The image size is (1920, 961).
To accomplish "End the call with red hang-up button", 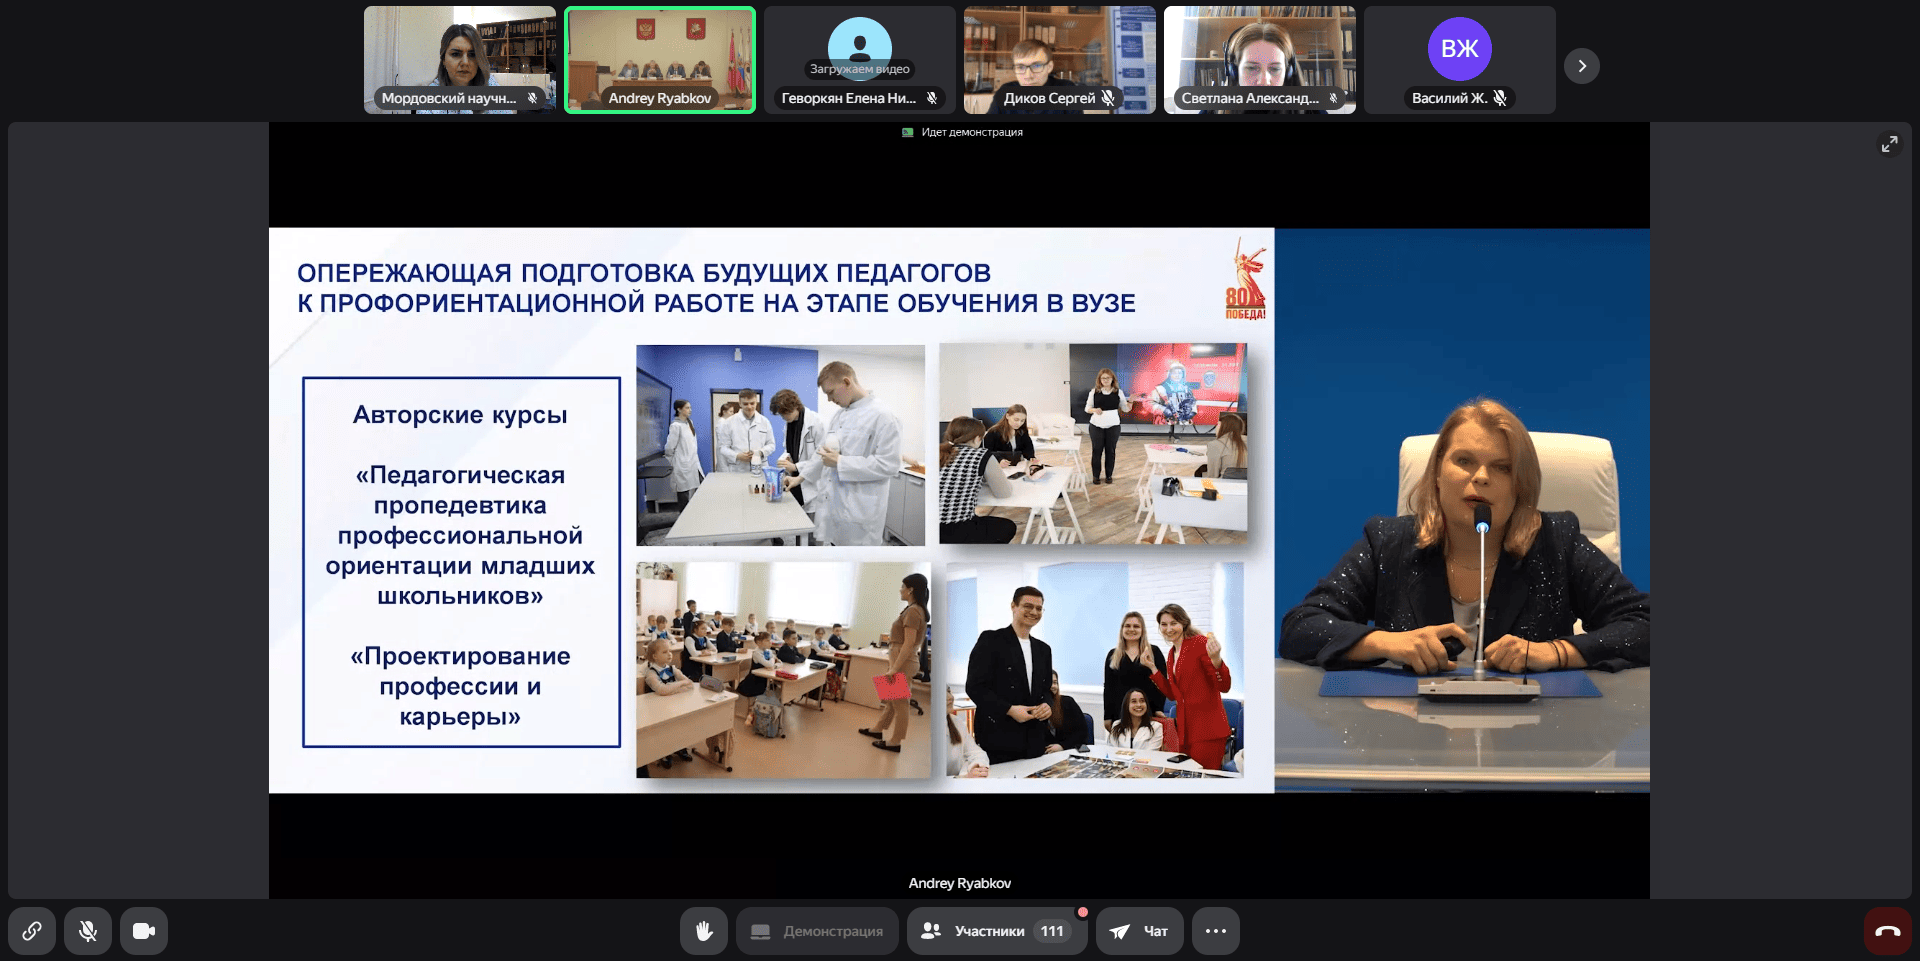I will coord(1887,931).
